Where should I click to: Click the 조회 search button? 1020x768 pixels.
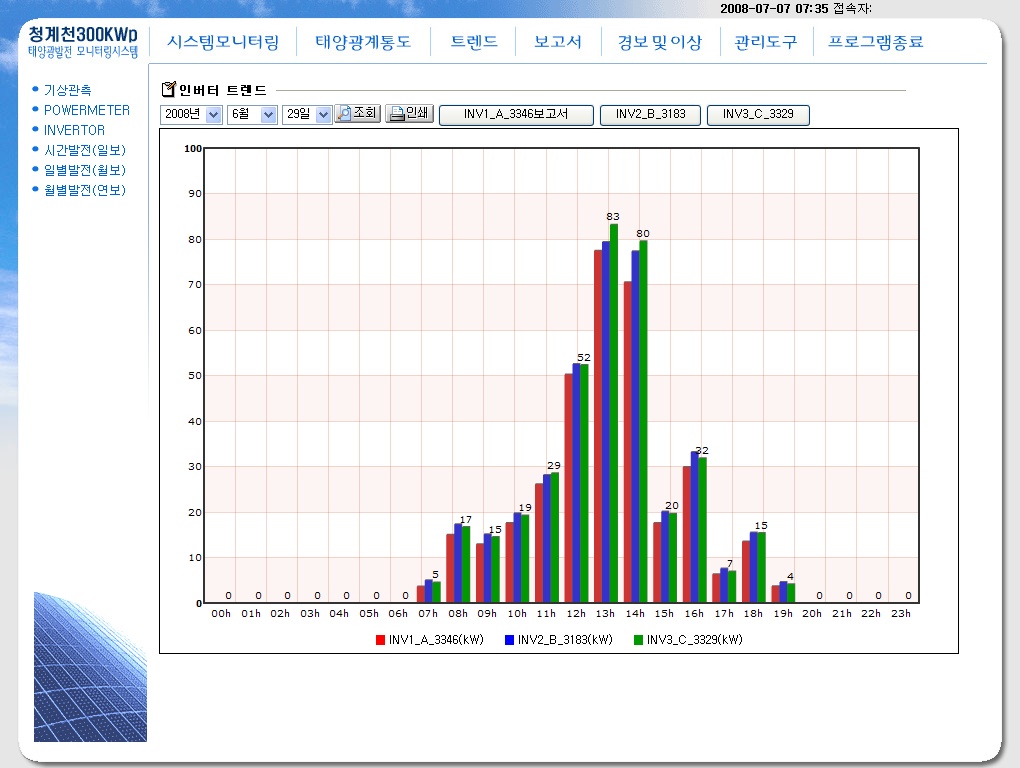[357, 114]
